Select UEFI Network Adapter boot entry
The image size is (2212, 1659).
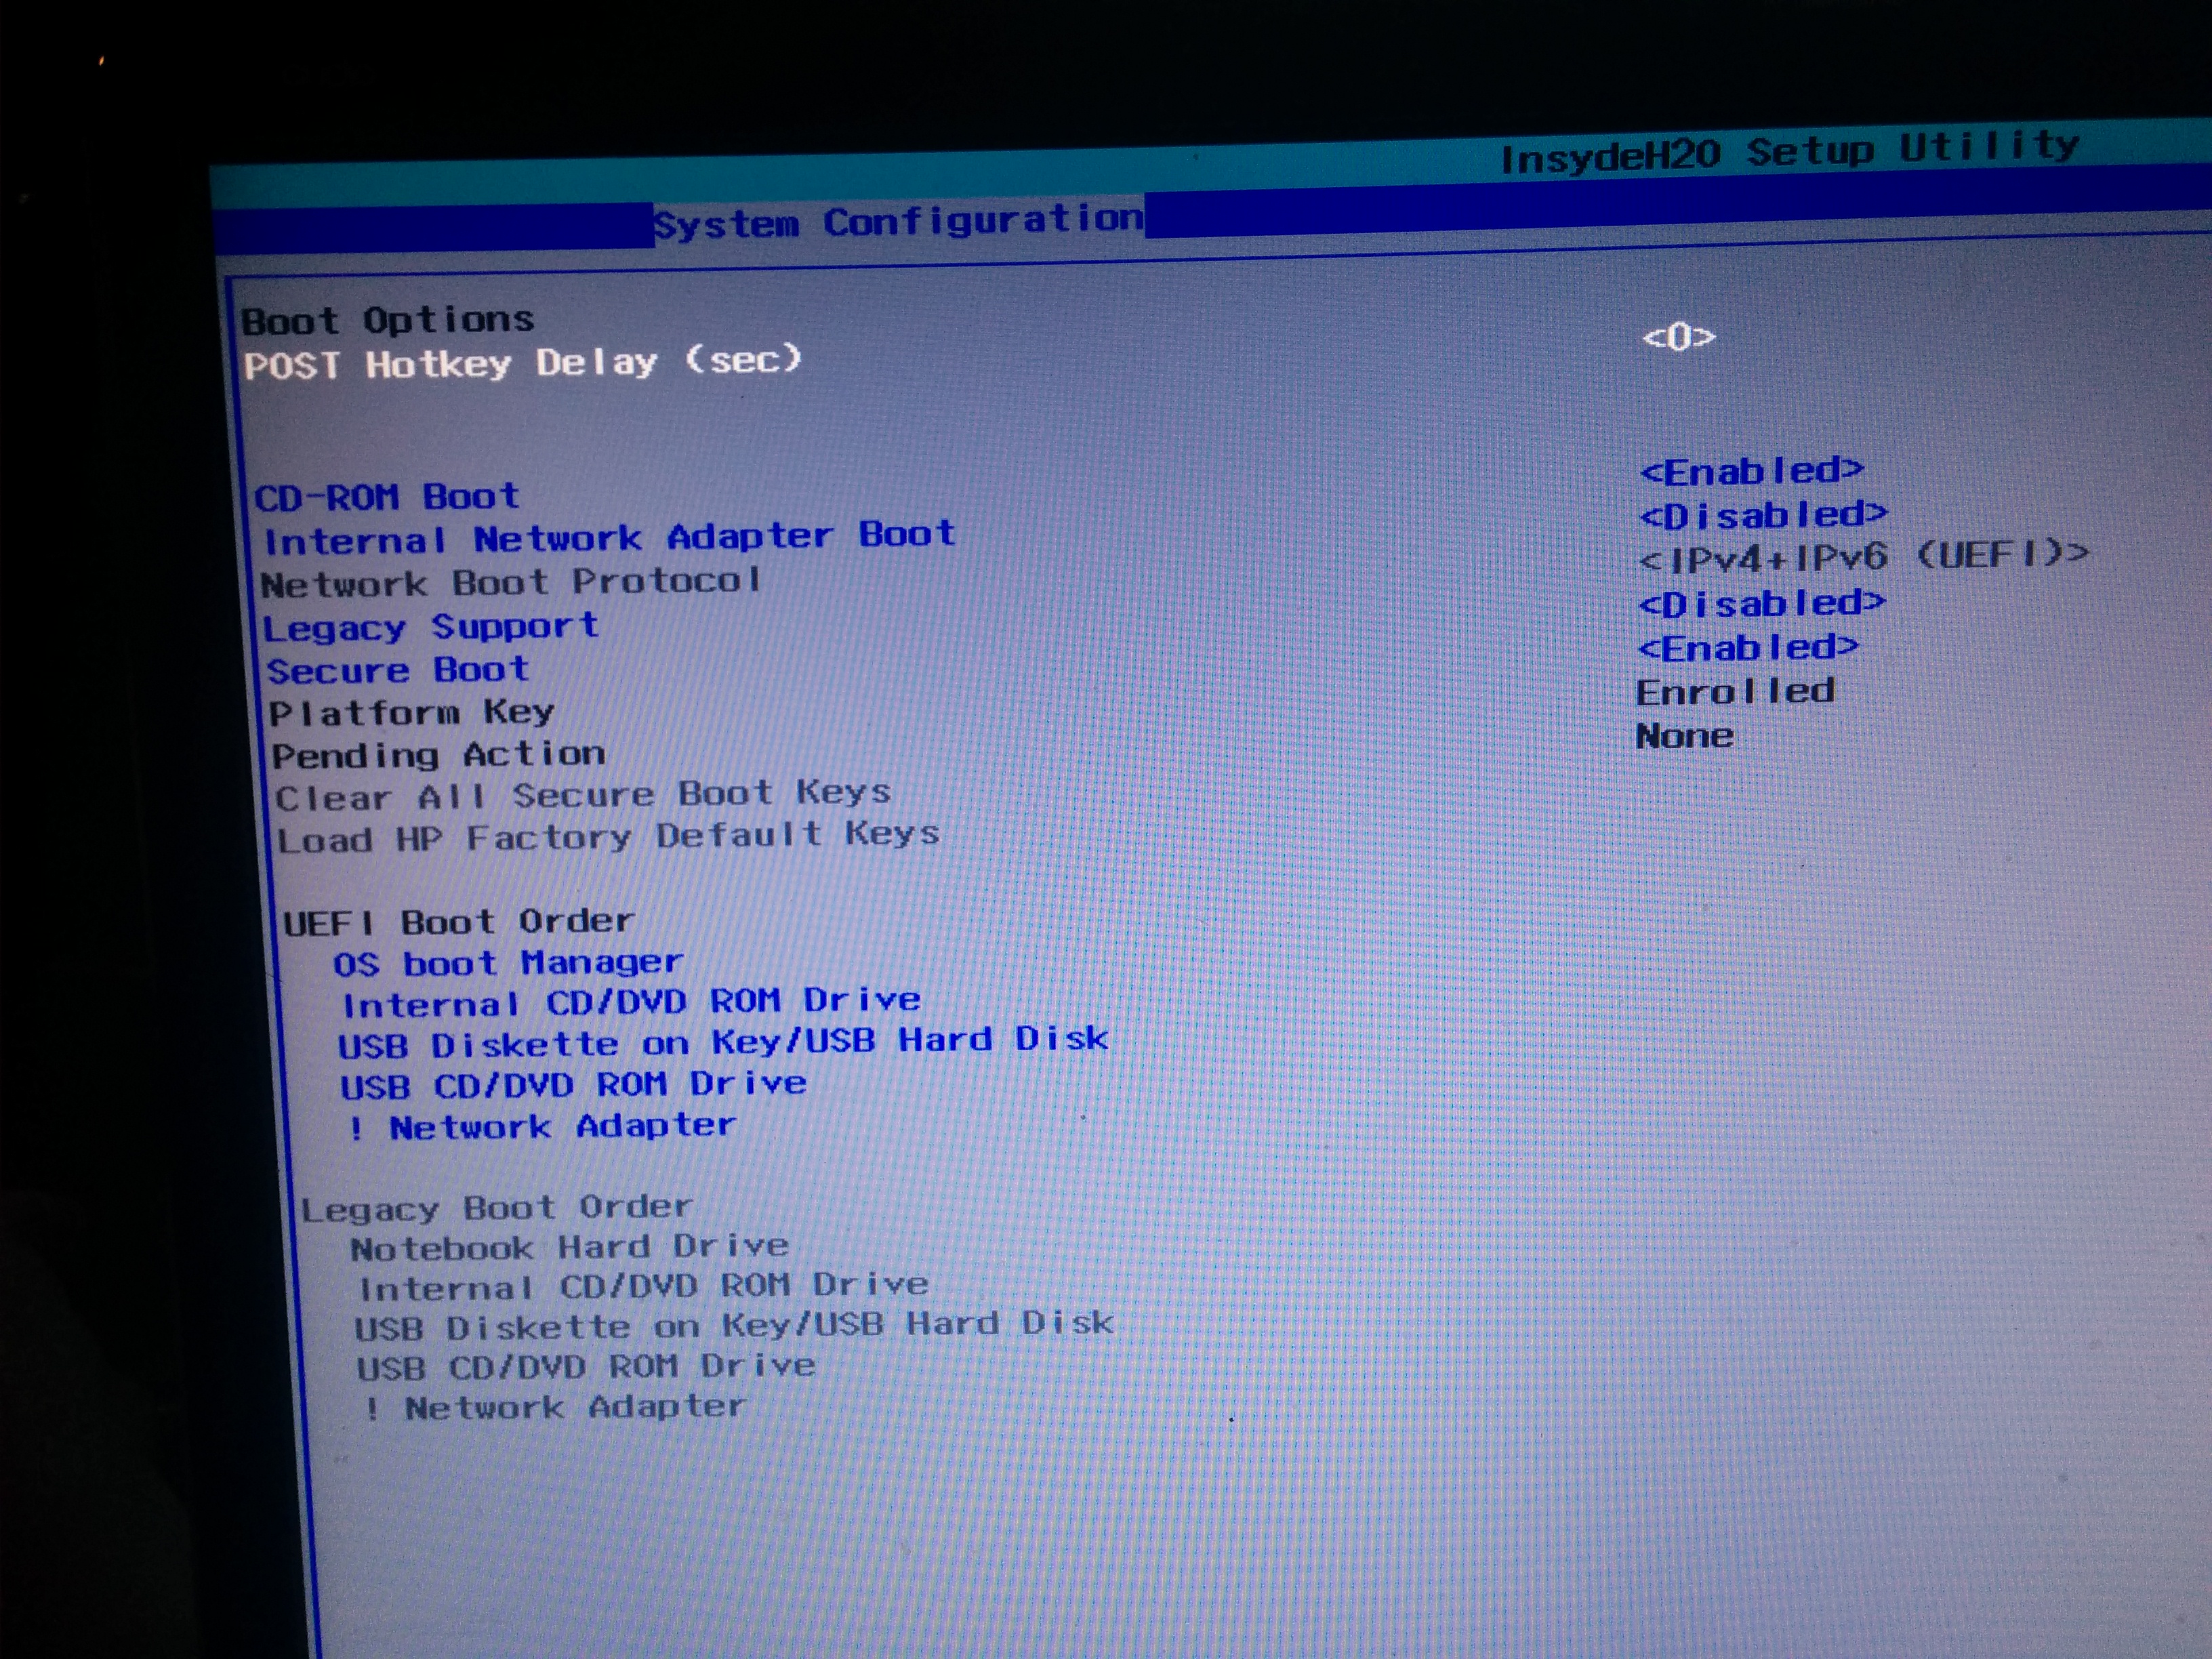tap(543, 1127)
